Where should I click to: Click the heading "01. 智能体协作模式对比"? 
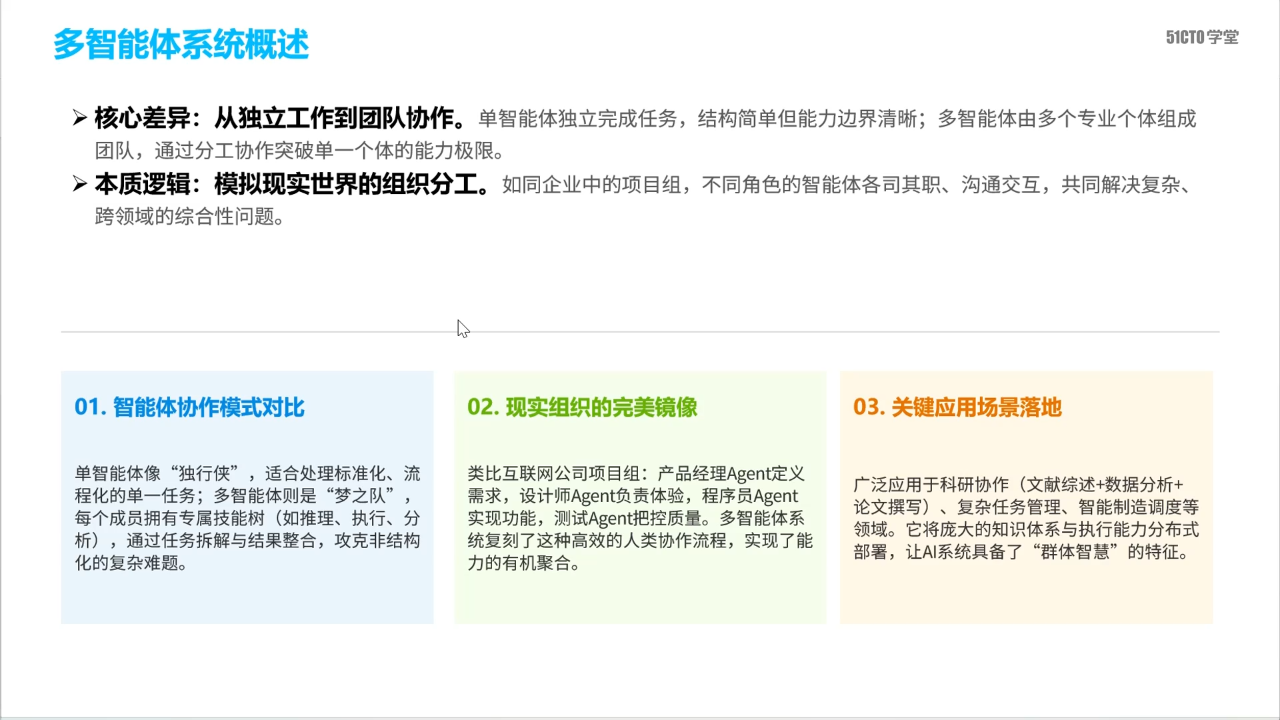(x=190, y=407)
